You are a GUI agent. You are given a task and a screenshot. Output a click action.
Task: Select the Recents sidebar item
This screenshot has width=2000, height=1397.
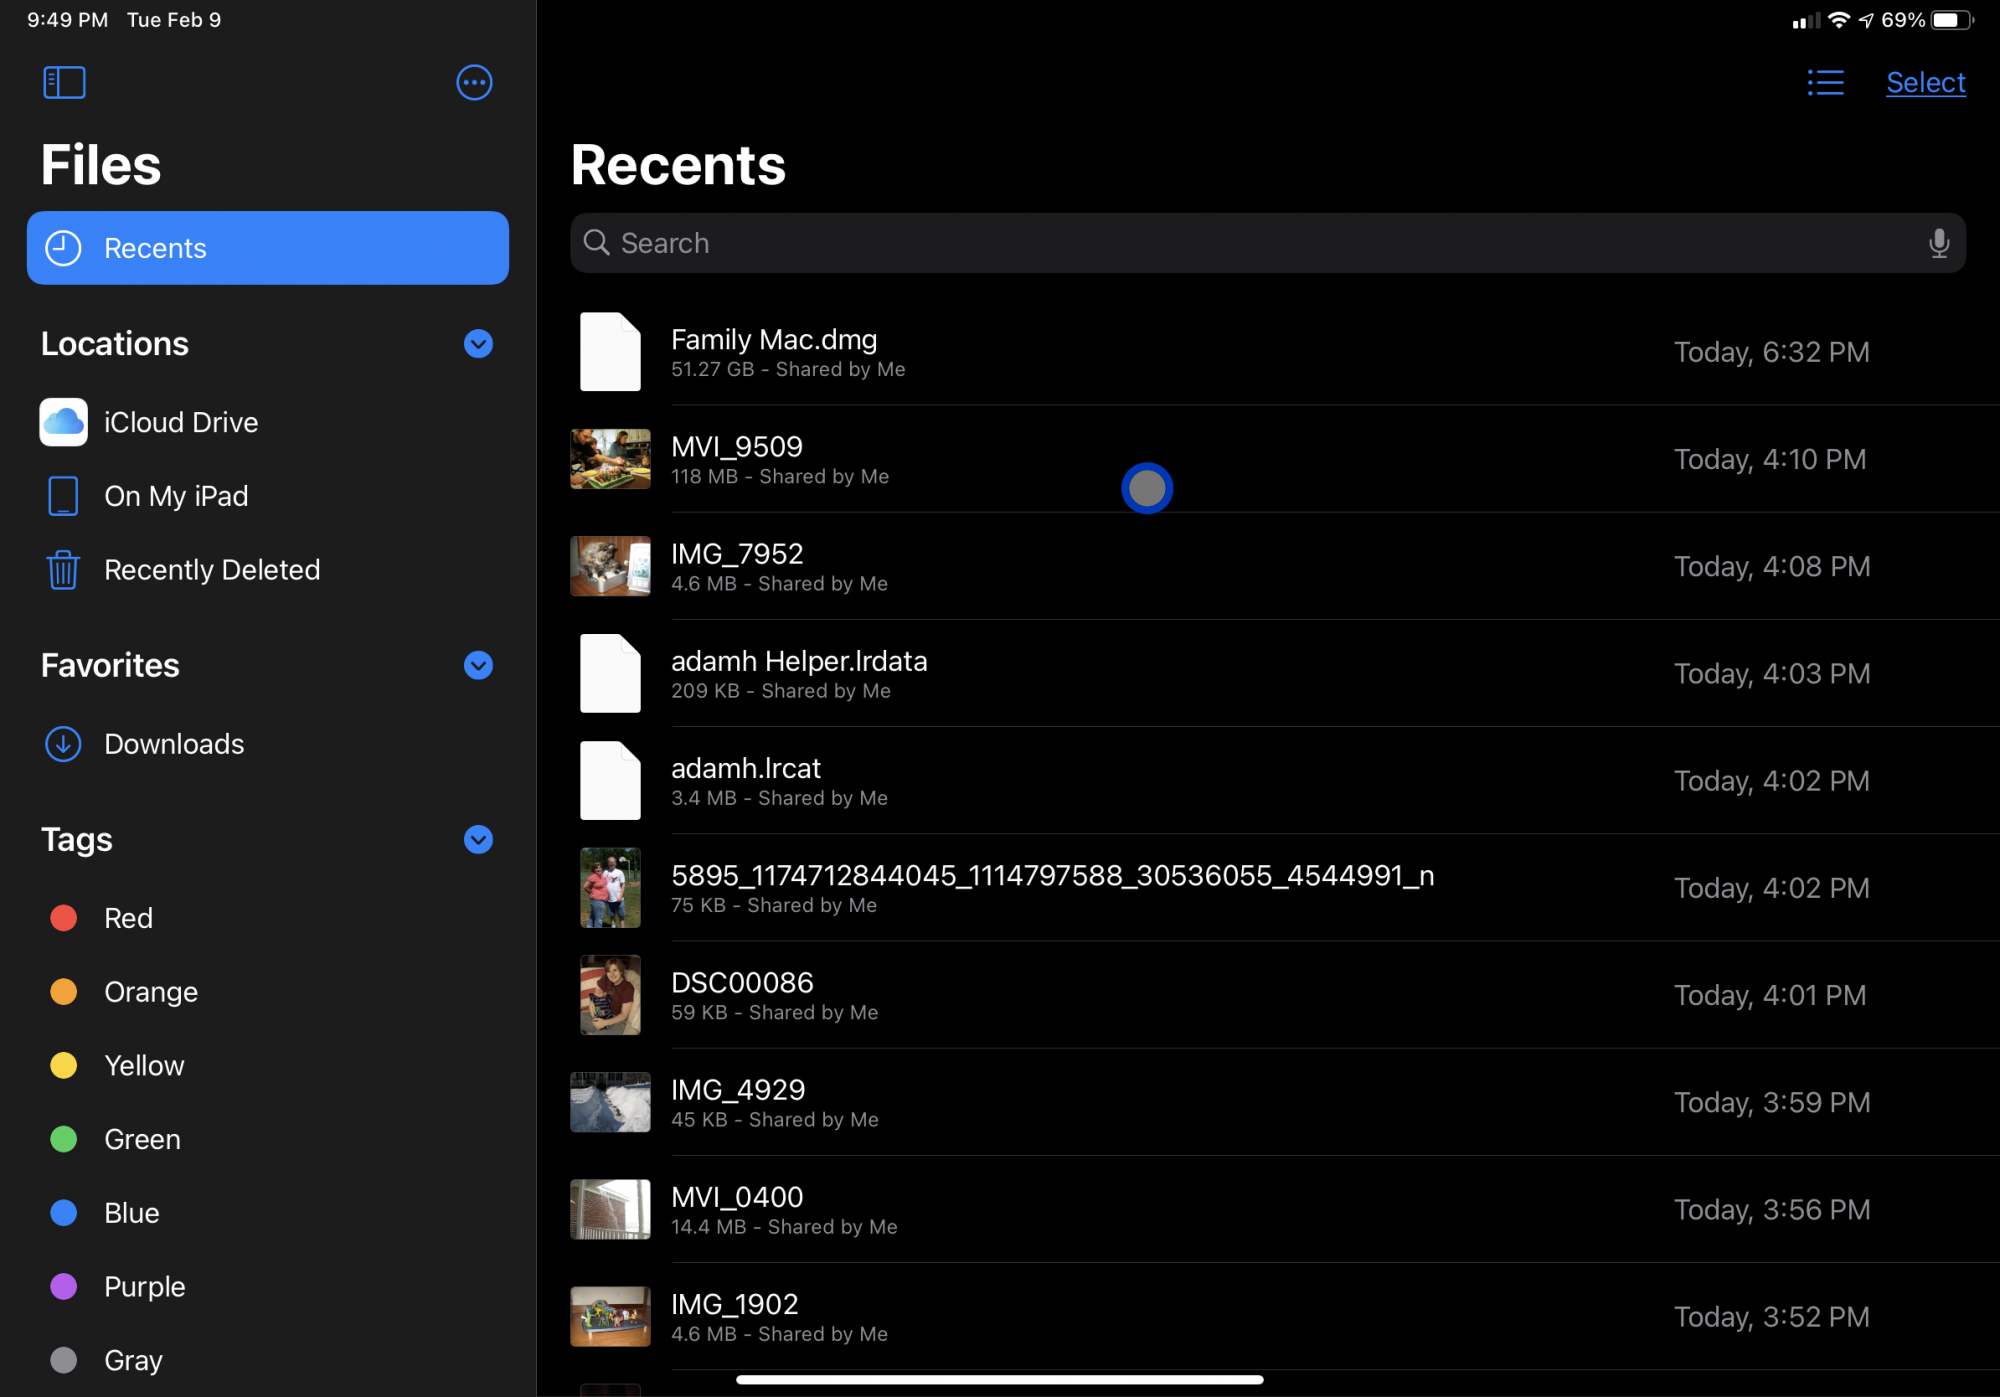click(x=267, y=248)
